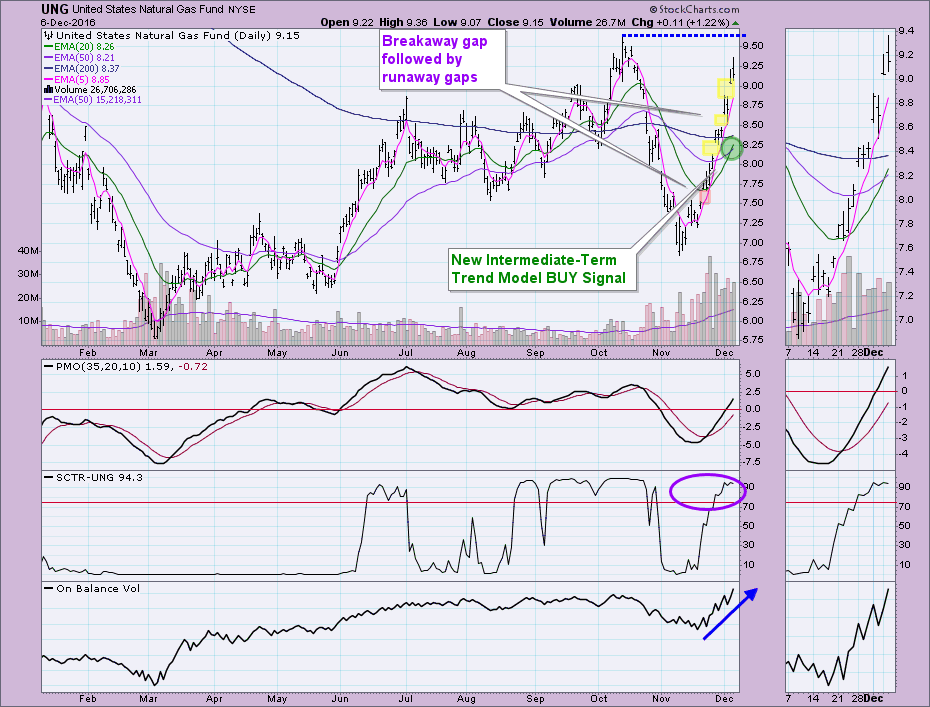Click the EMA(200) 8.37 legend entry
The height and width of the screenshot is (707, 930).
82,68
